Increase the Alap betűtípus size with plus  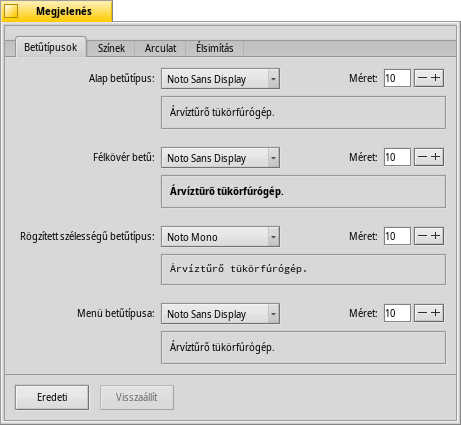(x=436, y=78)
